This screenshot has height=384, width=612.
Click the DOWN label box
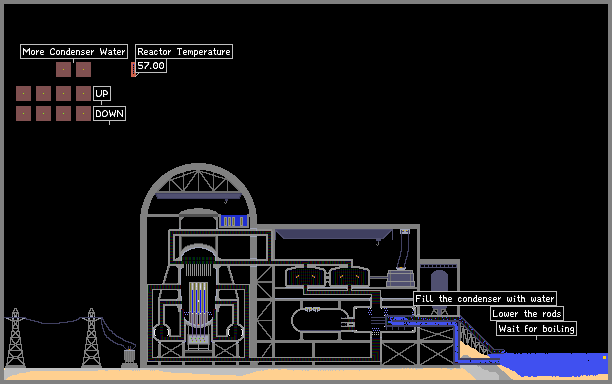coord(109,114)
